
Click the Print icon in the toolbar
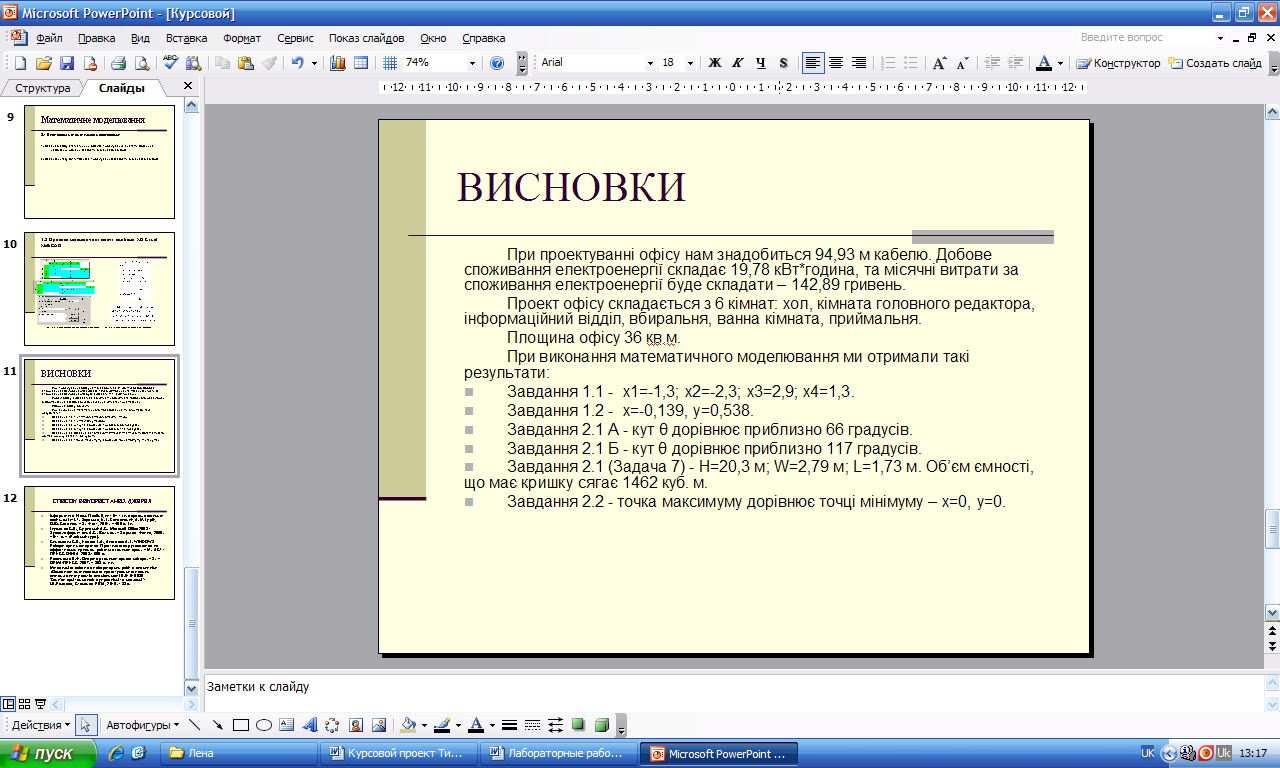point(118,63)
